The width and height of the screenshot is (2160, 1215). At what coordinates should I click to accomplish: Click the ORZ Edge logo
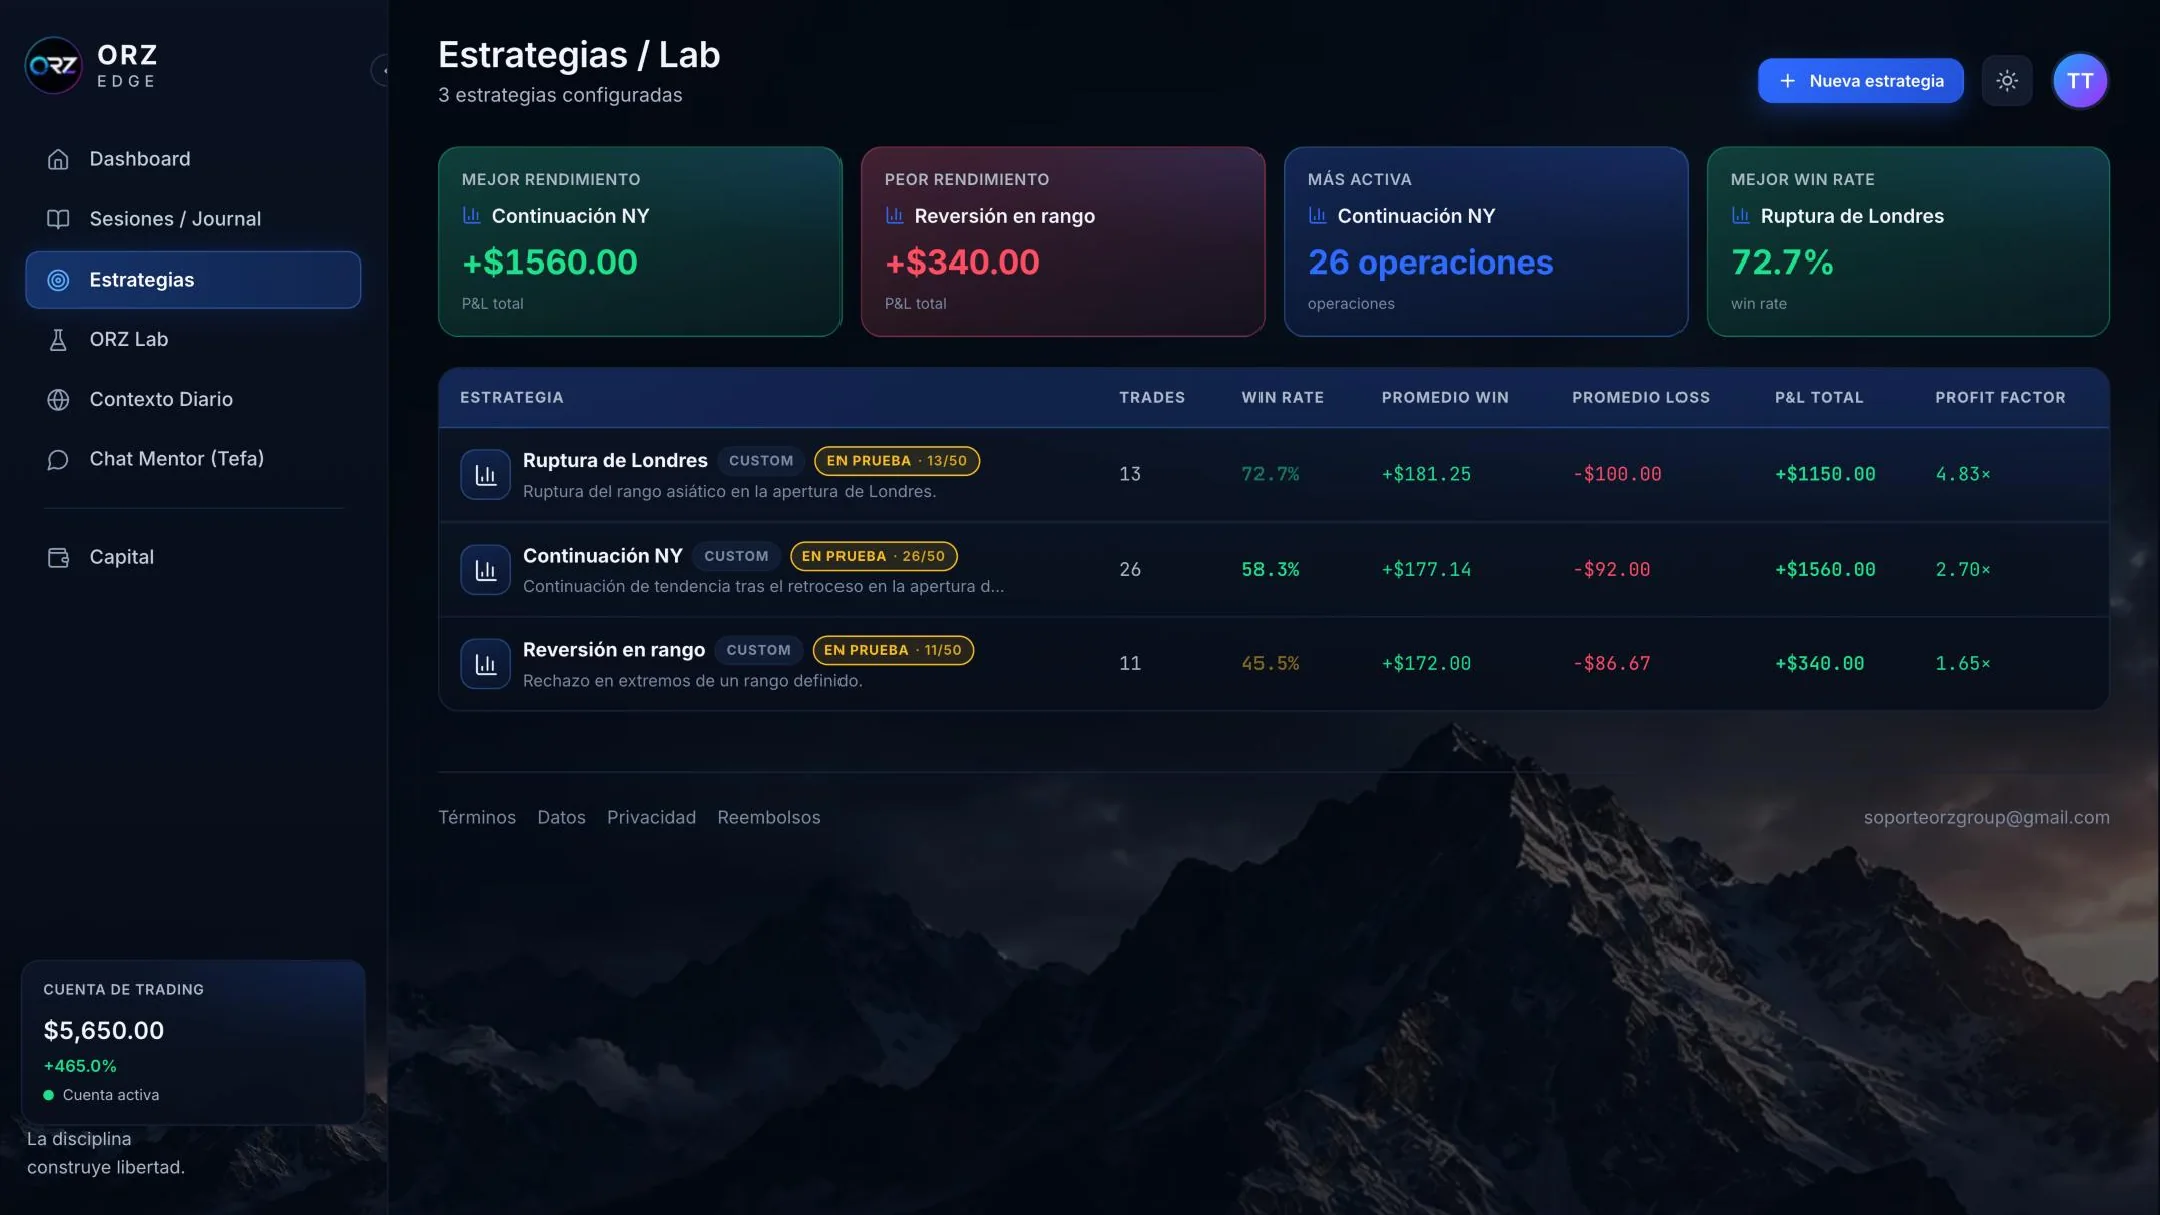[x=53, y=65]
